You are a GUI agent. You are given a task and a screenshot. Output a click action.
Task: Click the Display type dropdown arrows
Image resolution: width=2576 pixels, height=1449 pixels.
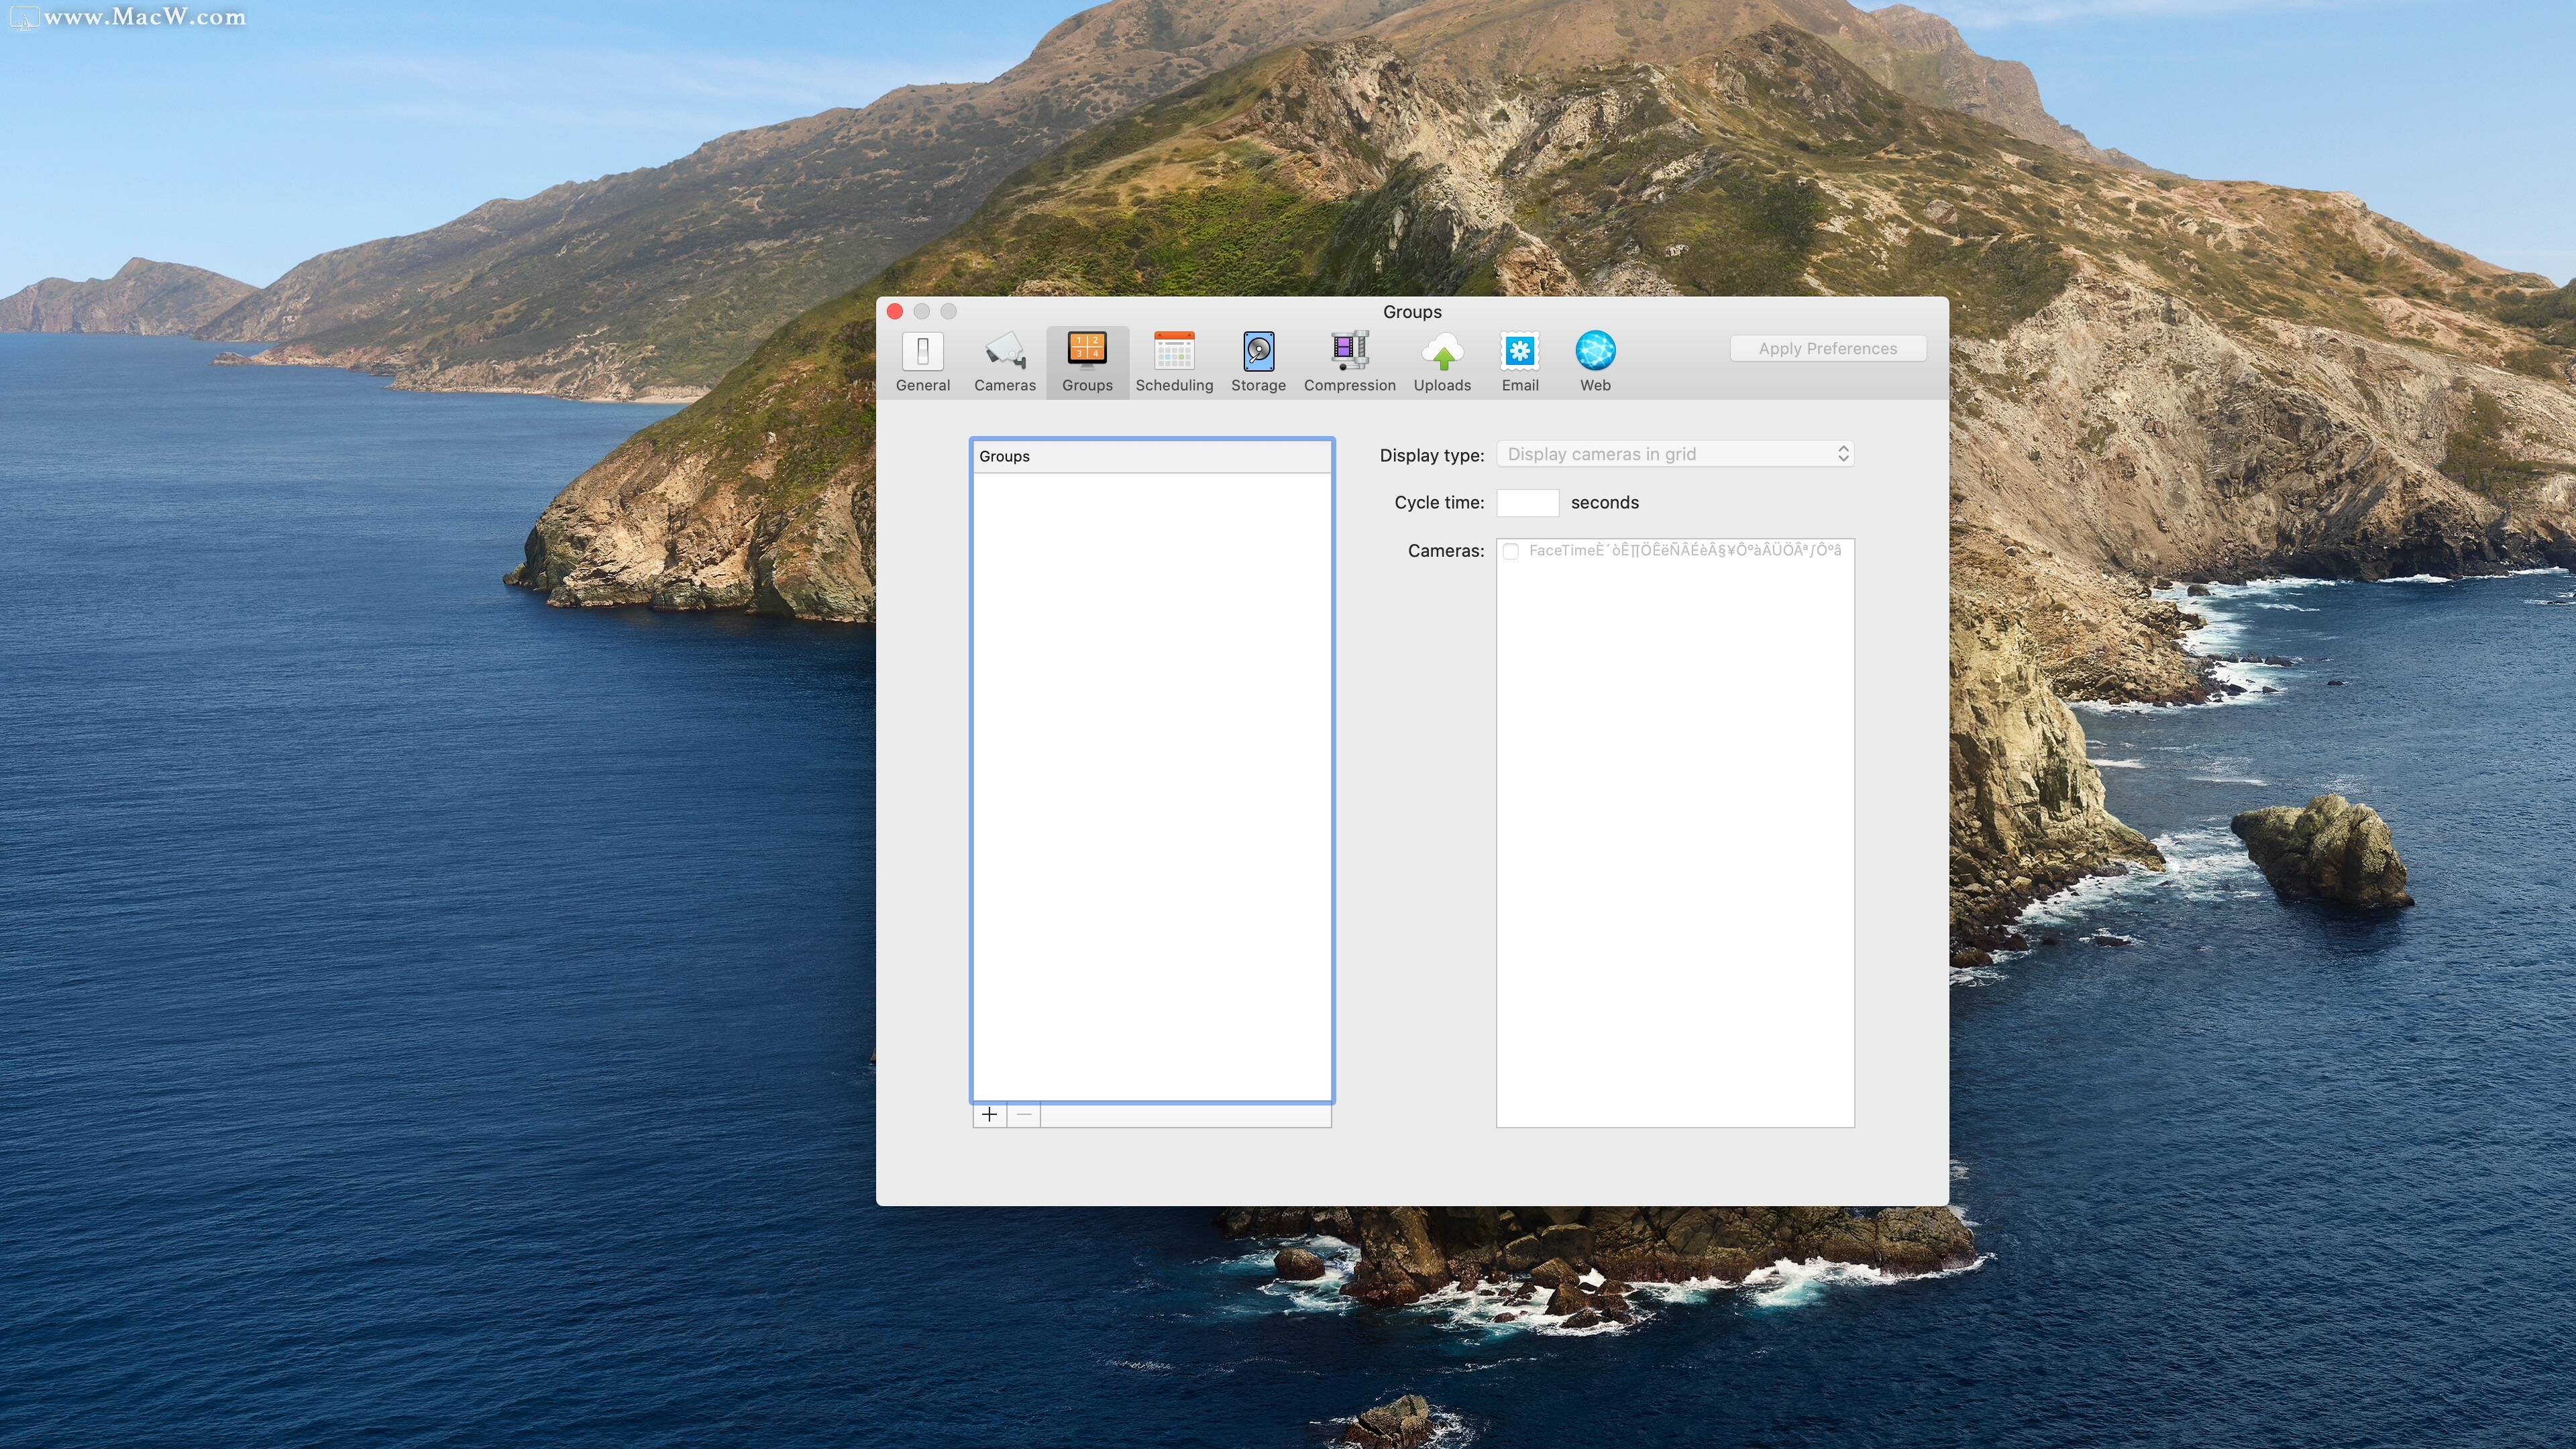[1842, 454]
